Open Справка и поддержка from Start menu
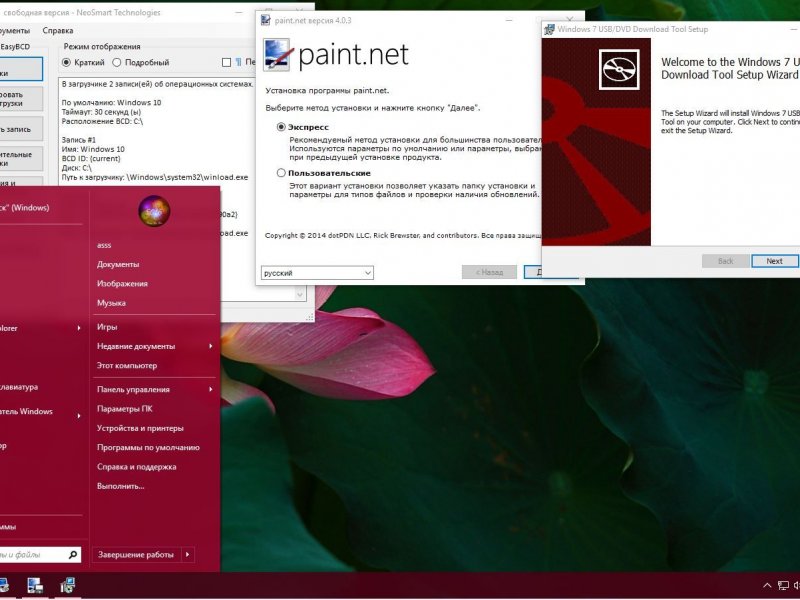The width and height of the screenshot is (800, 600). click(x=137, y=467)
